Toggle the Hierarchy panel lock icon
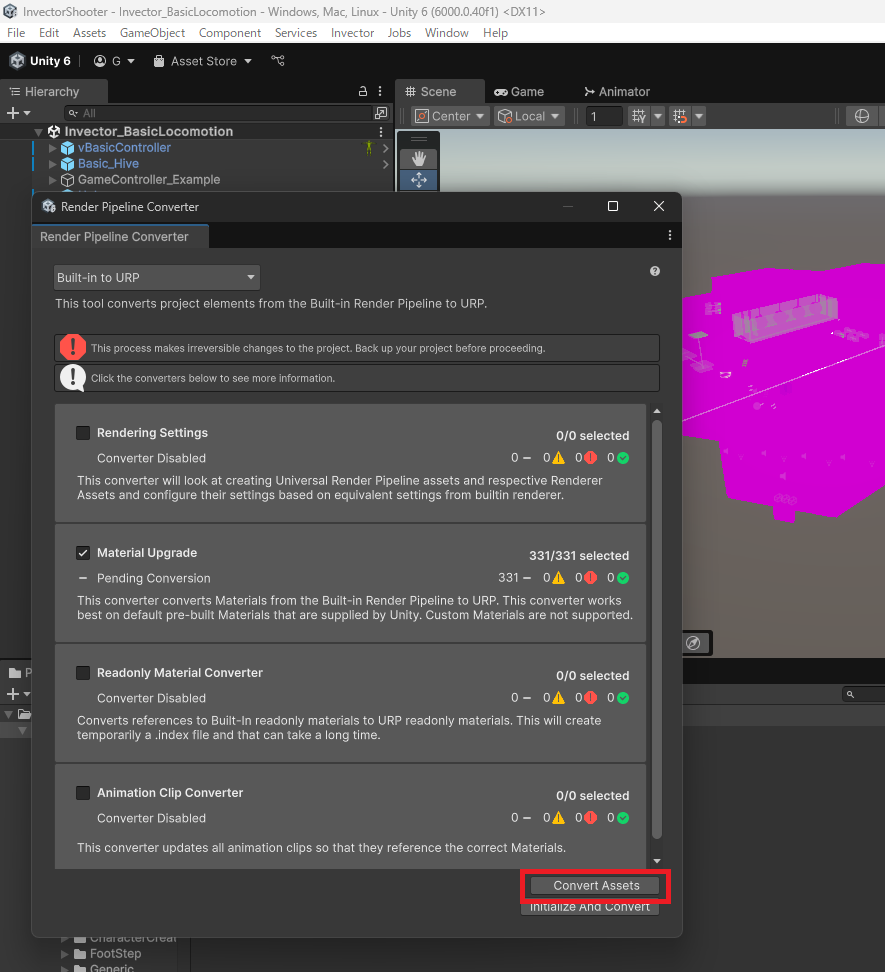Image resolution: width=885 pixels, height=972 pixels. (363, 91)
